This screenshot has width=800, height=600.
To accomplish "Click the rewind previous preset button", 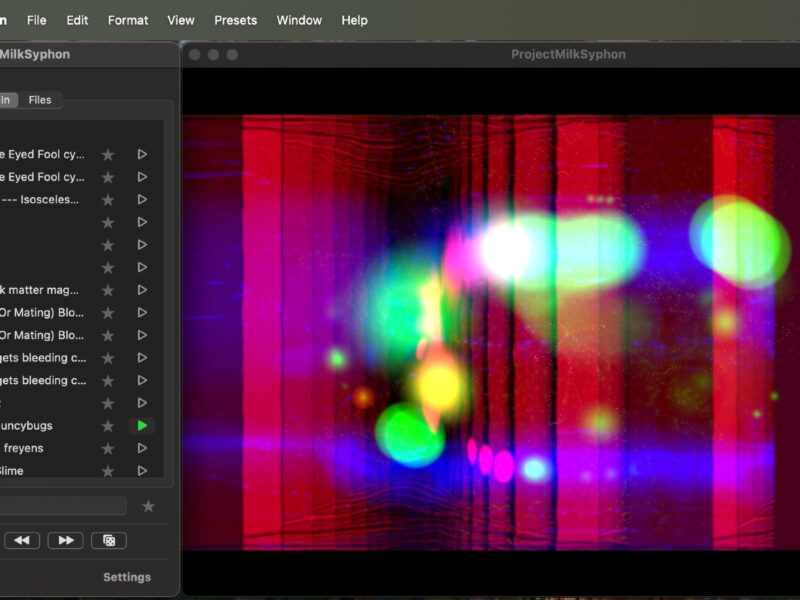I will [21, 540].
